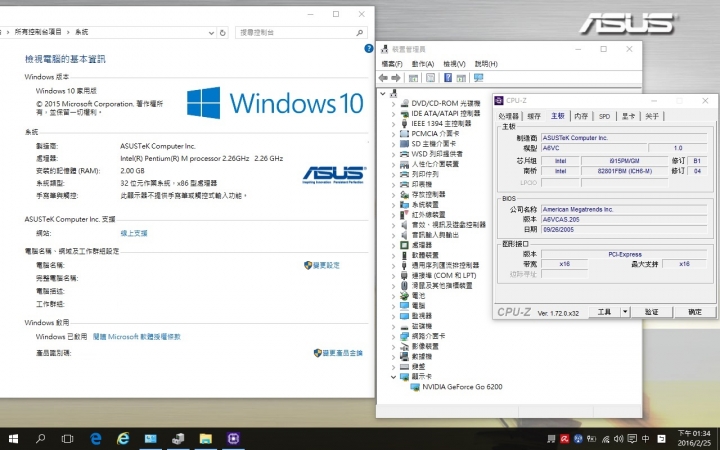Click the 确定 button in CPU-Z
The width and height of the screenshot is (720, 450).
(695, 312)
